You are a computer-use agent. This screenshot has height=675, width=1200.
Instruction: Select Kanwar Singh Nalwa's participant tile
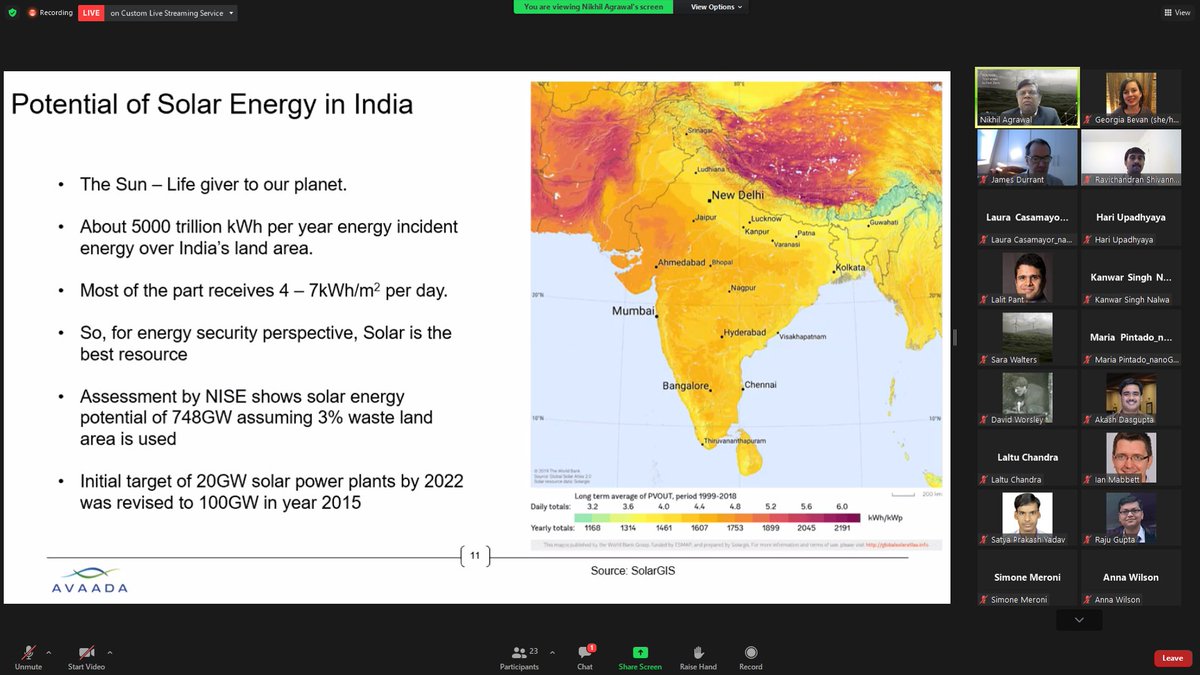(1131, 277)
